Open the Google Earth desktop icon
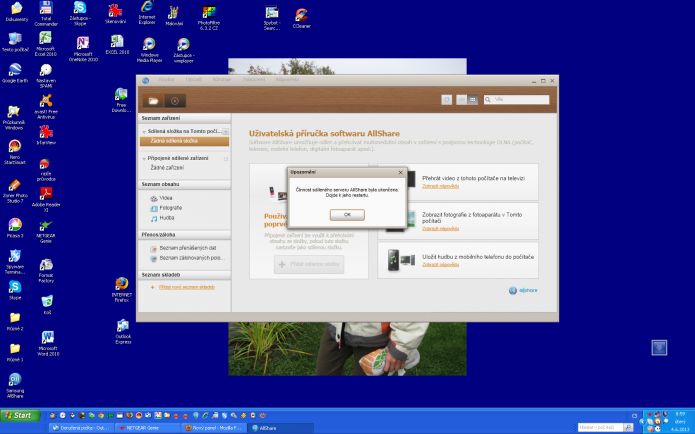The image size is (695, 434). pyautogui.click(x=15, y=73)
